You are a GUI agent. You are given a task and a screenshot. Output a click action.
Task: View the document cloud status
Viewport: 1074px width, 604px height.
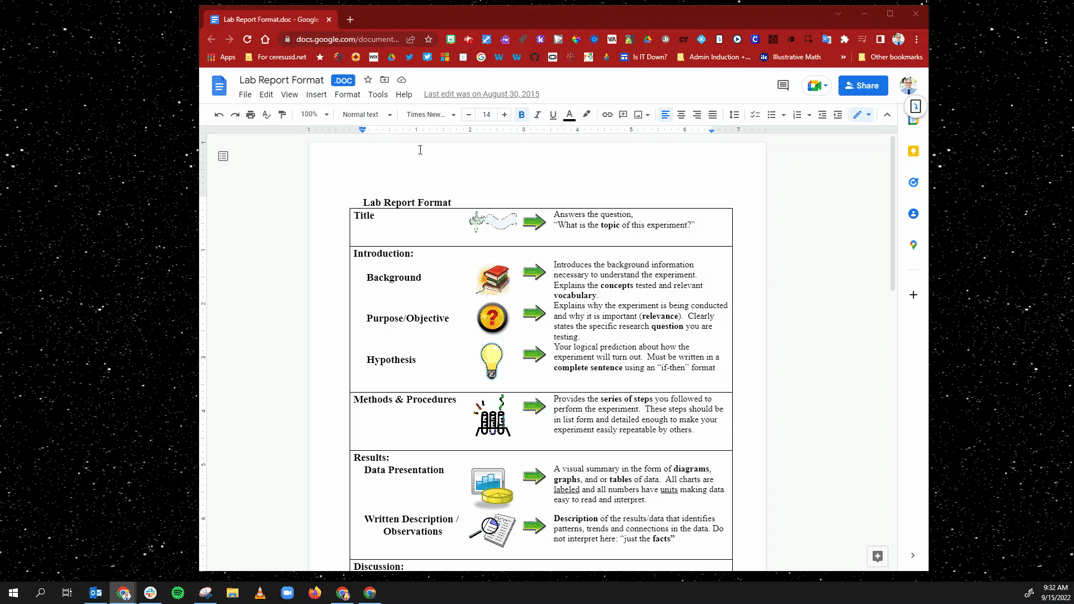401,80
